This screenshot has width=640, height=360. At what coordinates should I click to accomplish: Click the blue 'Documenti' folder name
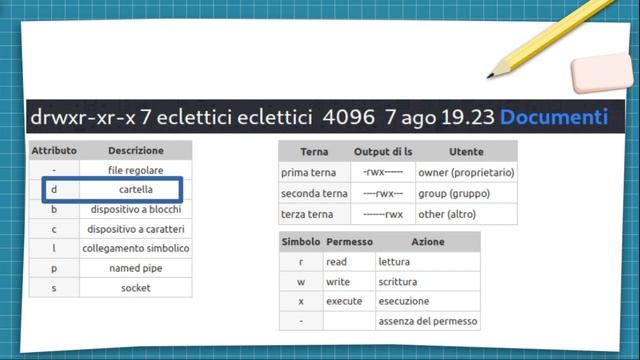pyautogui.click(x=554, y=117)
